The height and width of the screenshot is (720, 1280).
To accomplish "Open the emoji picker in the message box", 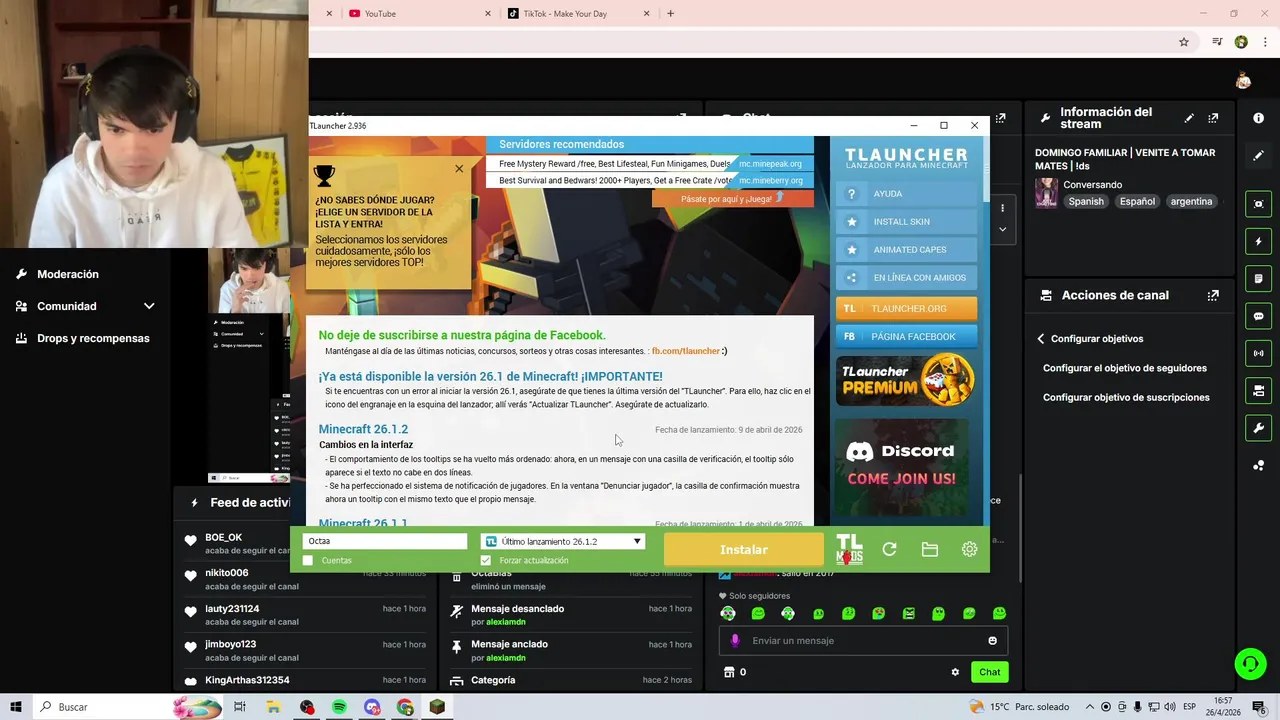I will (992, 641).
